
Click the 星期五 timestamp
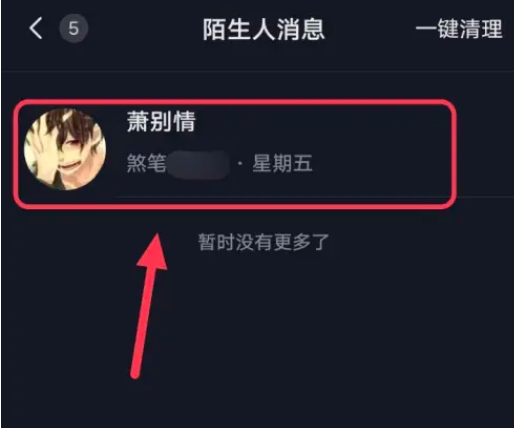282,163
